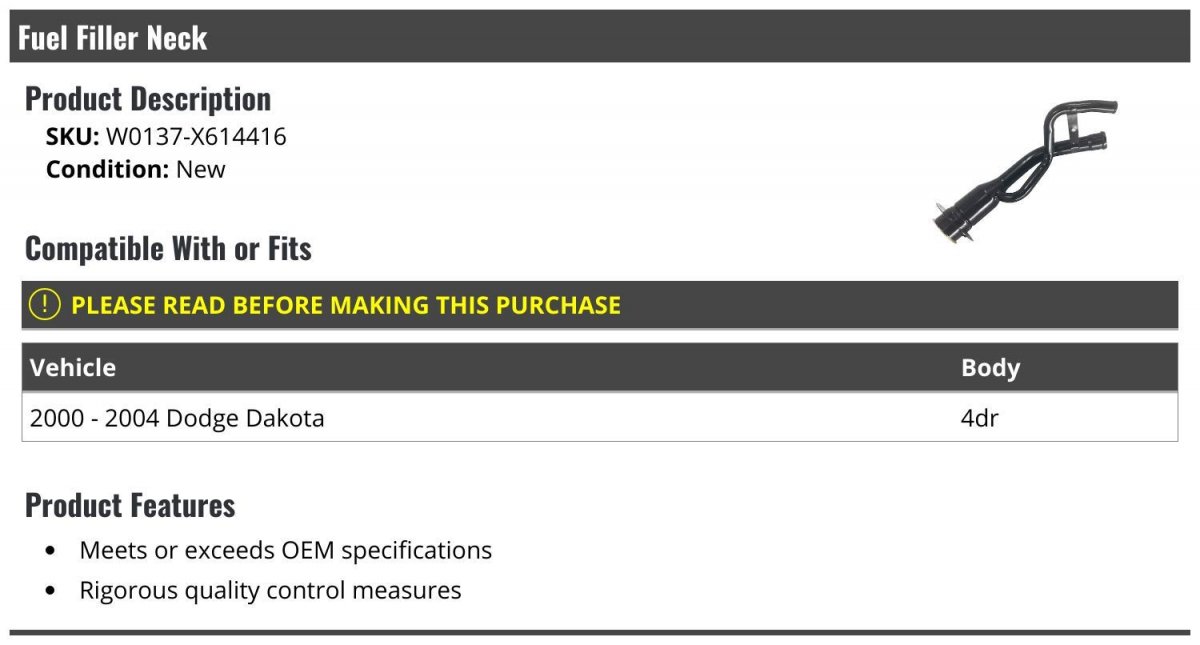
Task: Click the Body column header
Action: coord(990,367)
